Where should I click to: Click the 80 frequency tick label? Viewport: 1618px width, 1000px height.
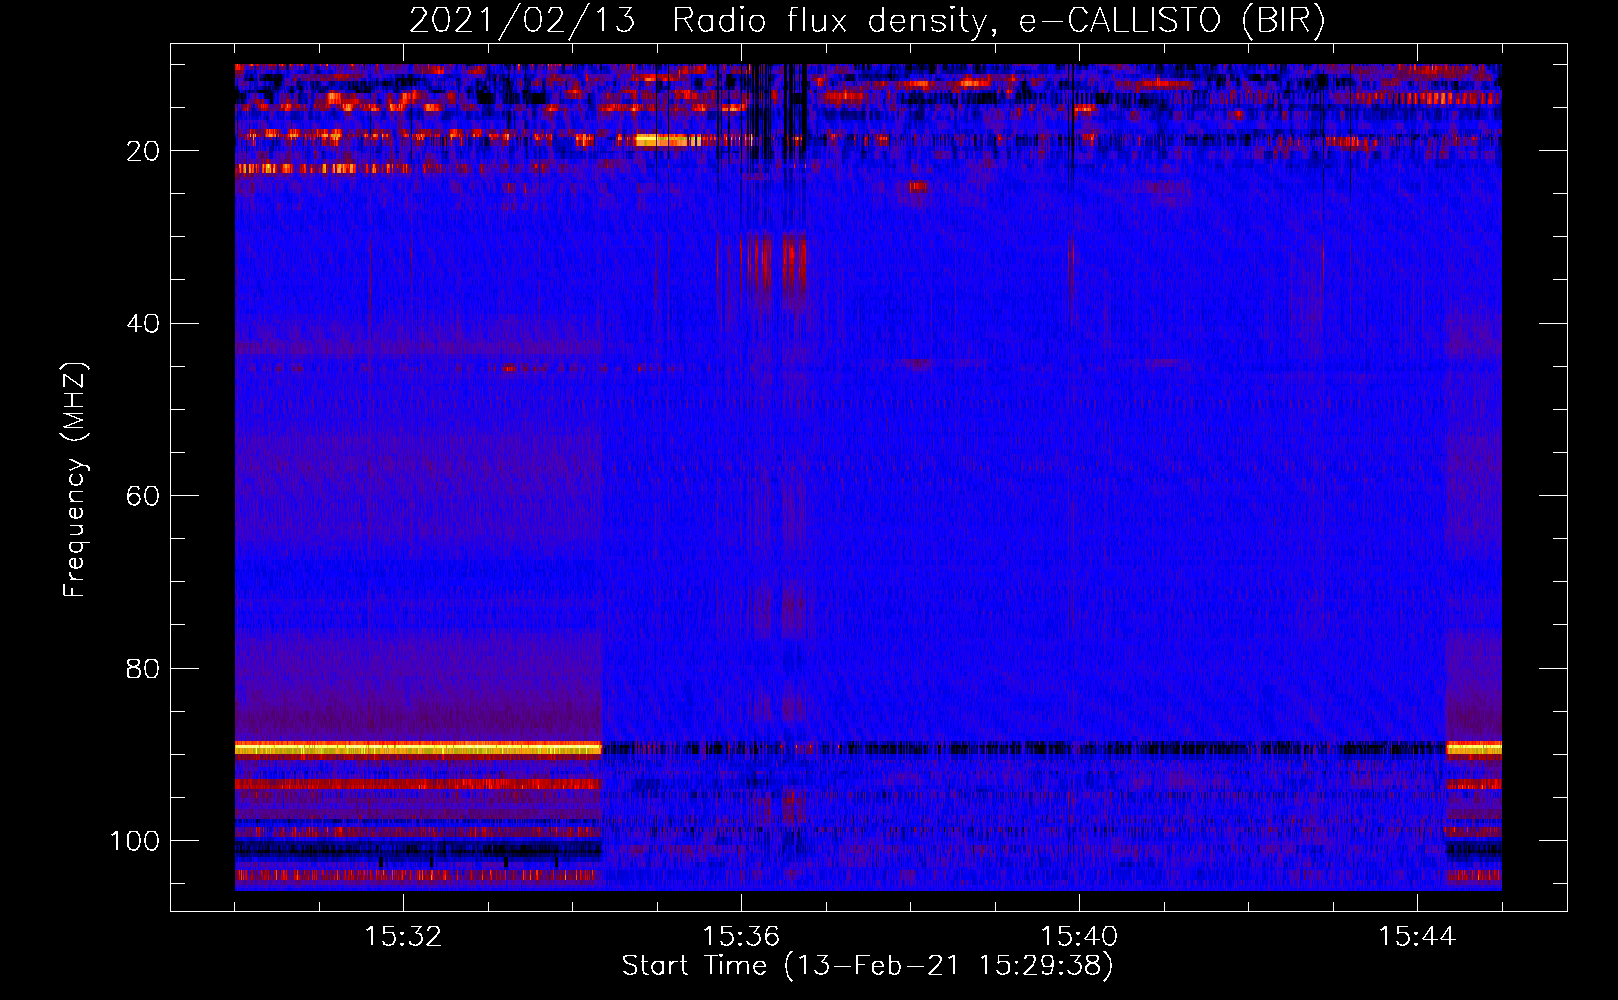[144, 669]
